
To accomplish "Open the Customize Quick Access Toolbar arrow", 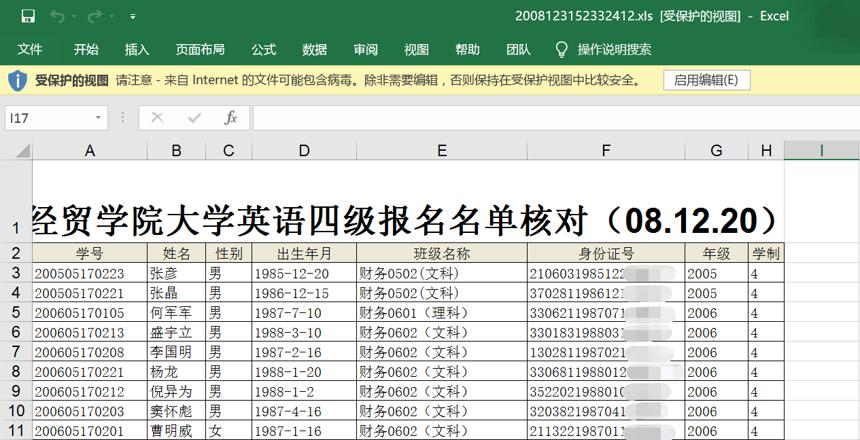I will point(133,17).
